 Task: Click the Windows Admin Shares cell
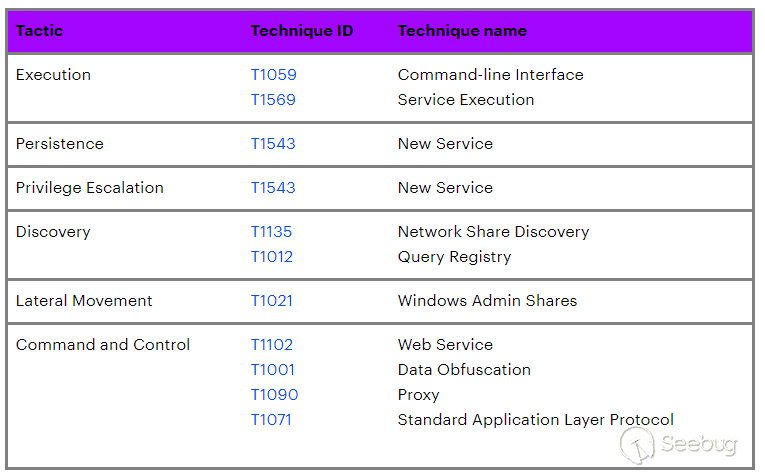tap(487, 301)
